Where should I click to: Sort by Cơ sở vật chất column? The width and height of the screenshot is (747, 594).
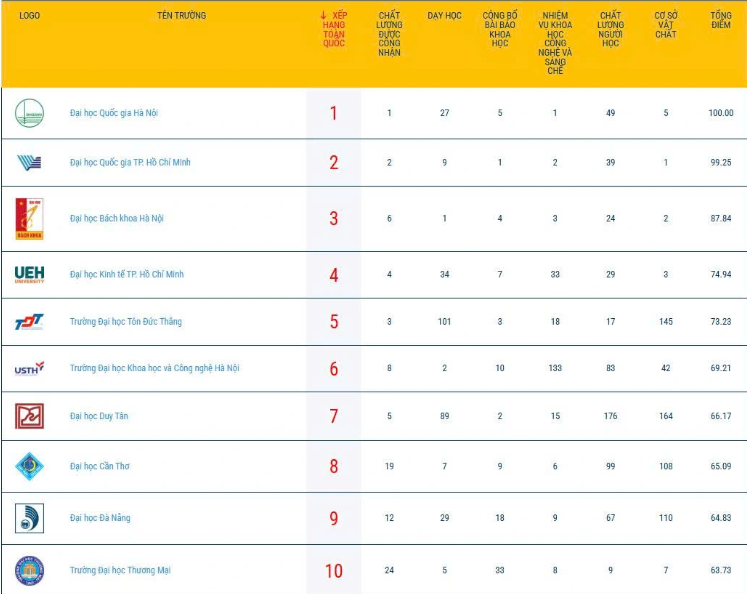coord(666,25)
